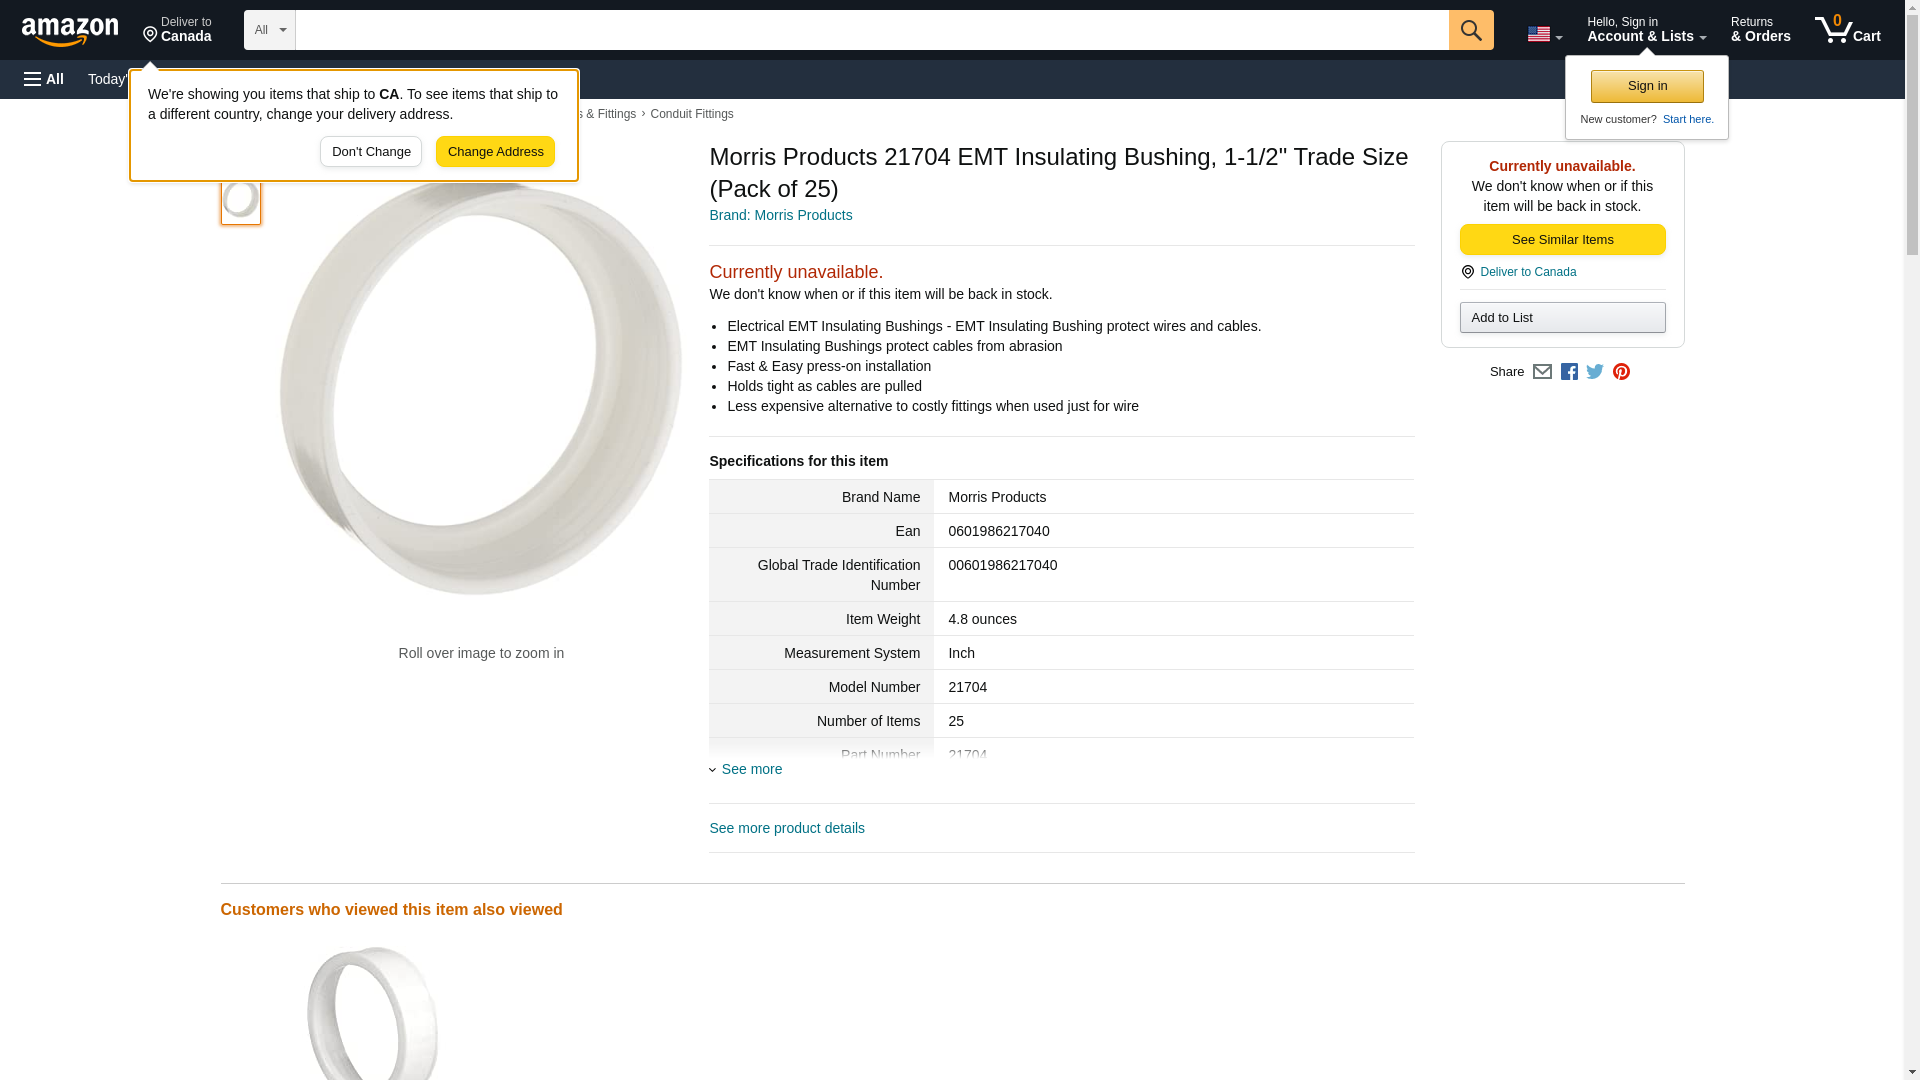Click the Amazon logo
Screen dimensions: 1920x1080
click(70, 31)
